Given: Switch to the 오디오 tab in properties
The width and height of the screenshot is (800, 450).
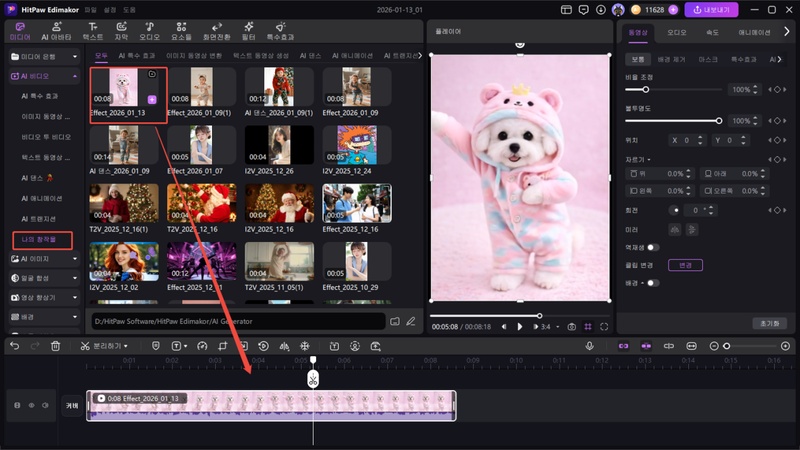Looking at the screenshot, I should pos(677,32).
